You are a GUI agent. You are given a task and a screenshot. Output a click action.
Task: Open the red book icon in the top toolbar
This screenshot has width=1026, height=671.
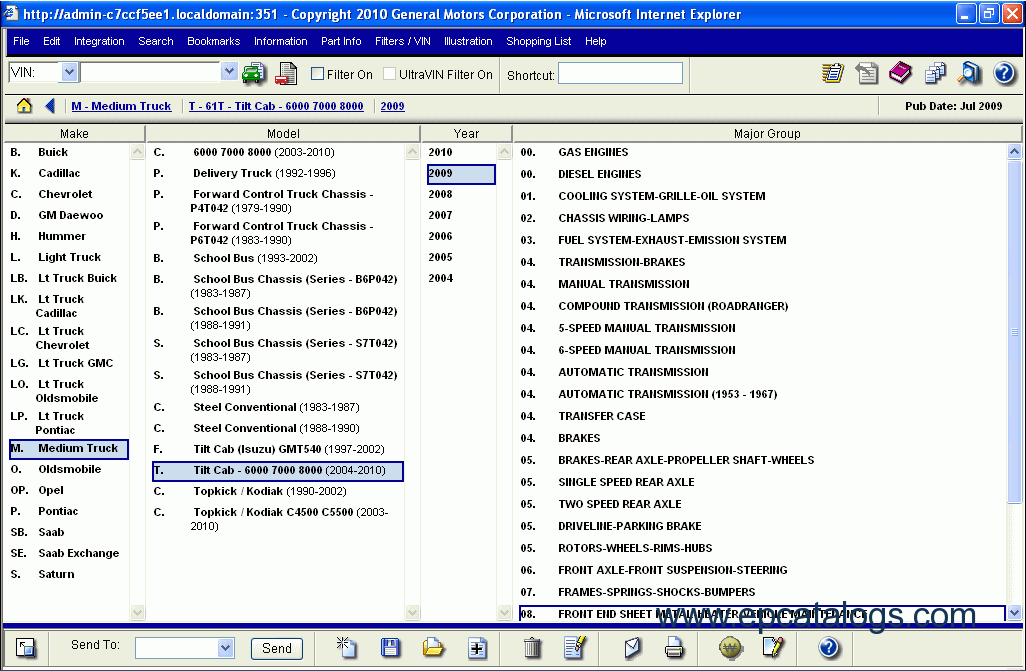[x=900, y=73]
